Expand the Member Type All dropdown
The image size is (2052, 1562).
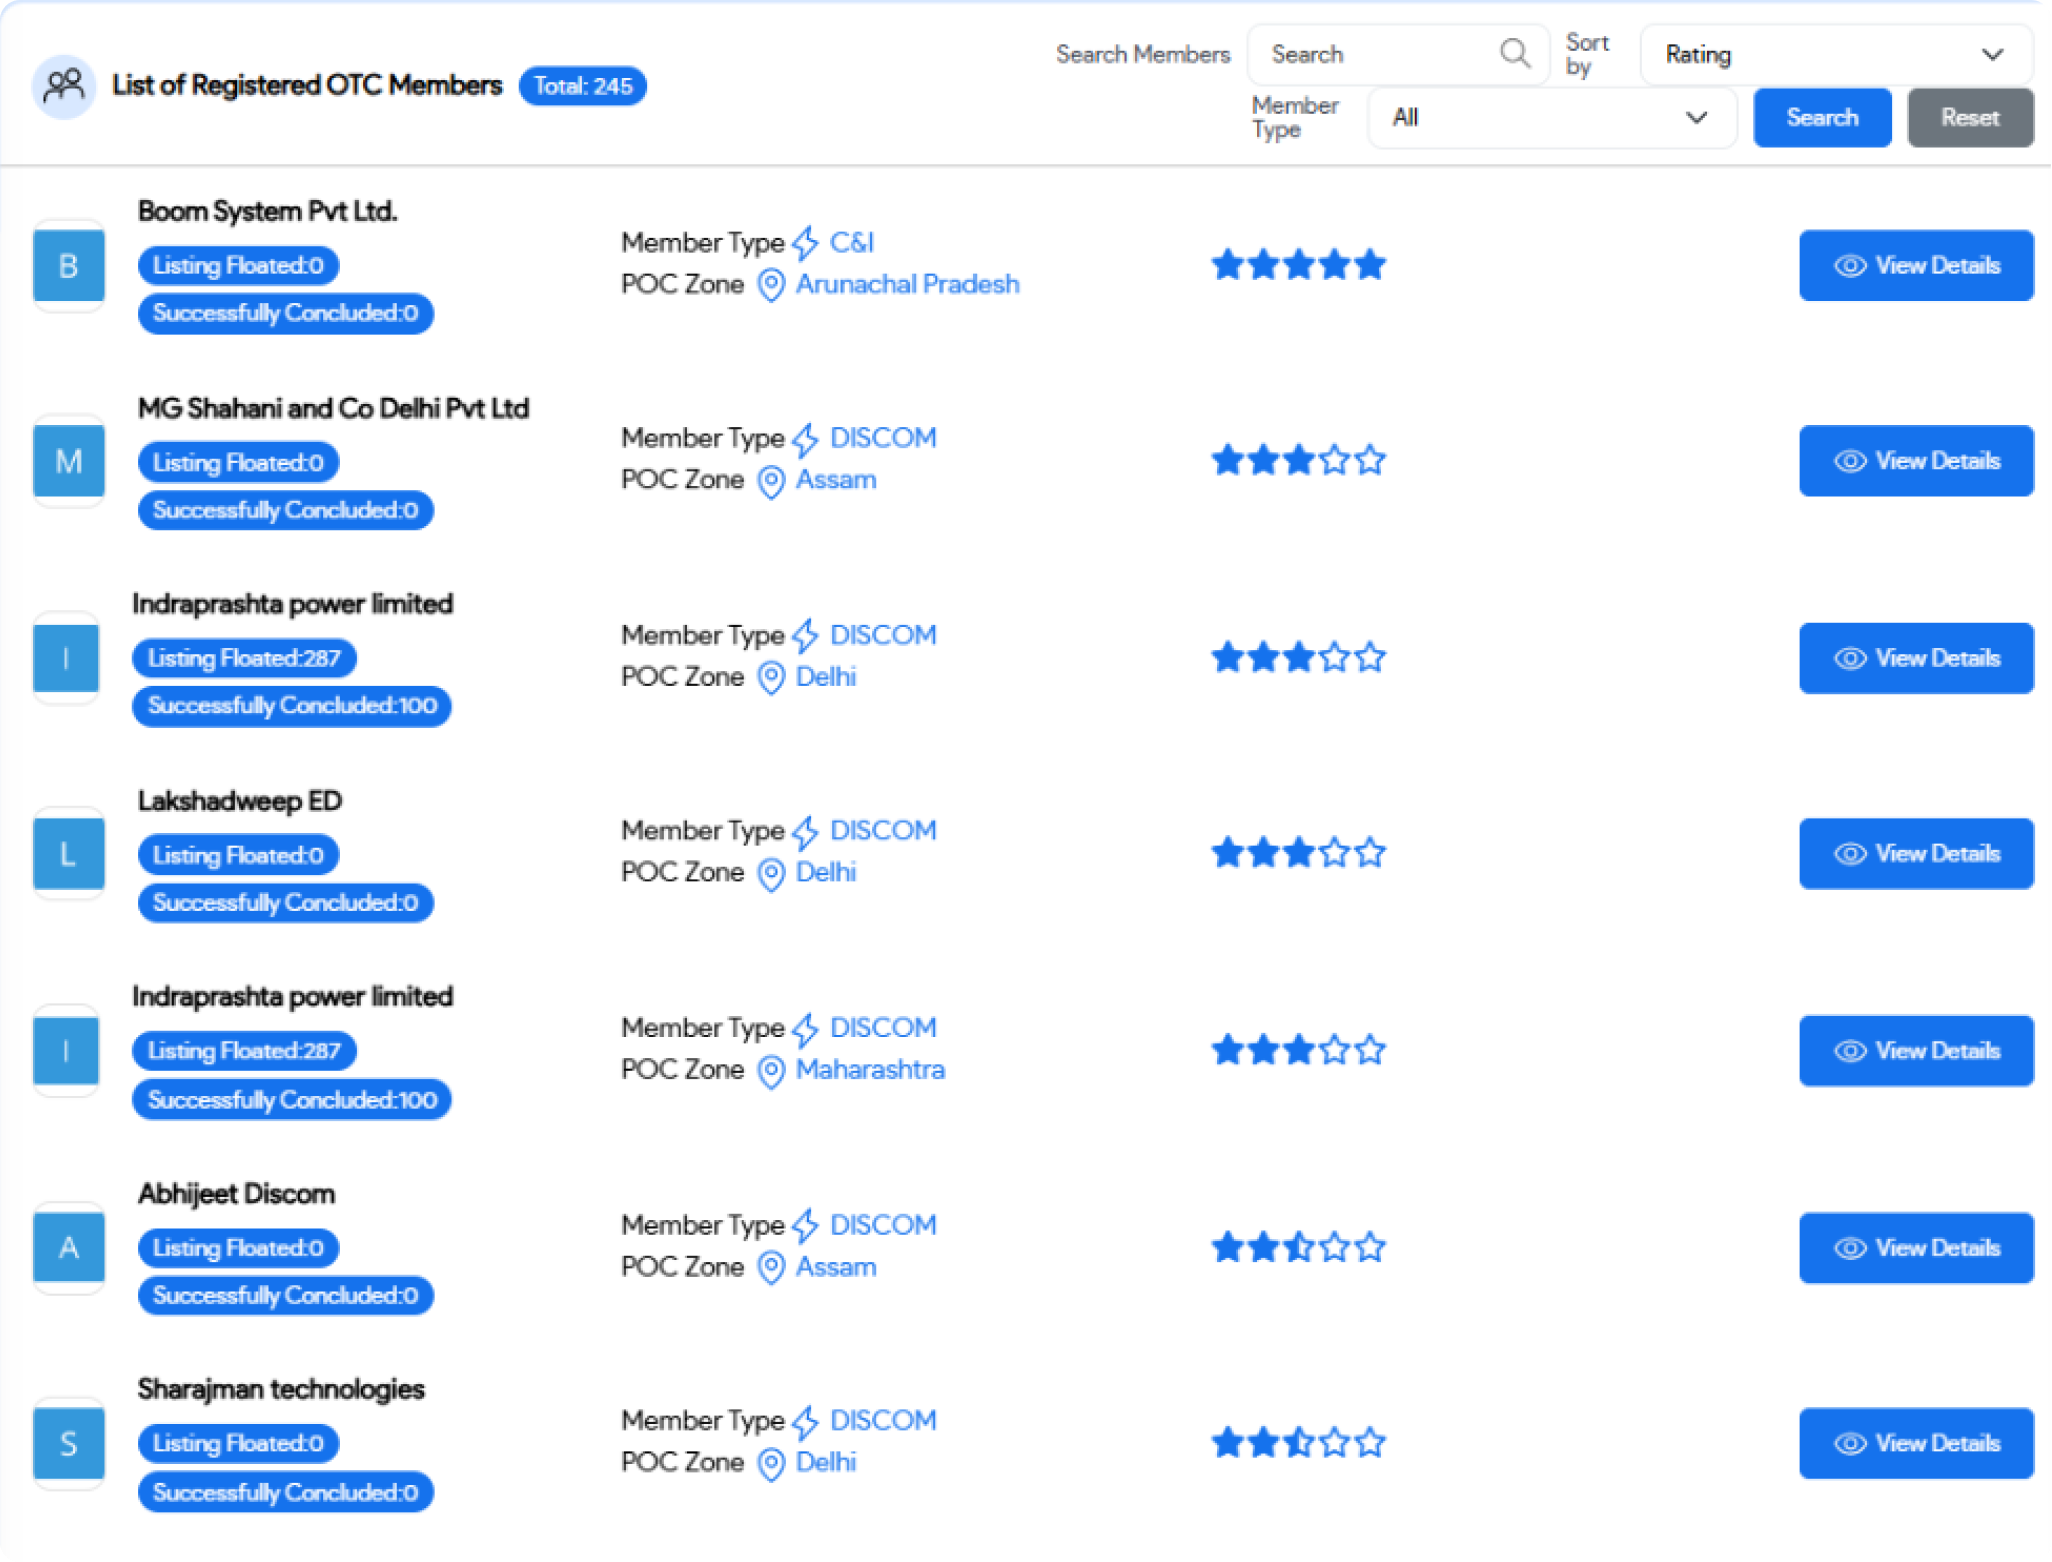click(x=1551, y=117)
